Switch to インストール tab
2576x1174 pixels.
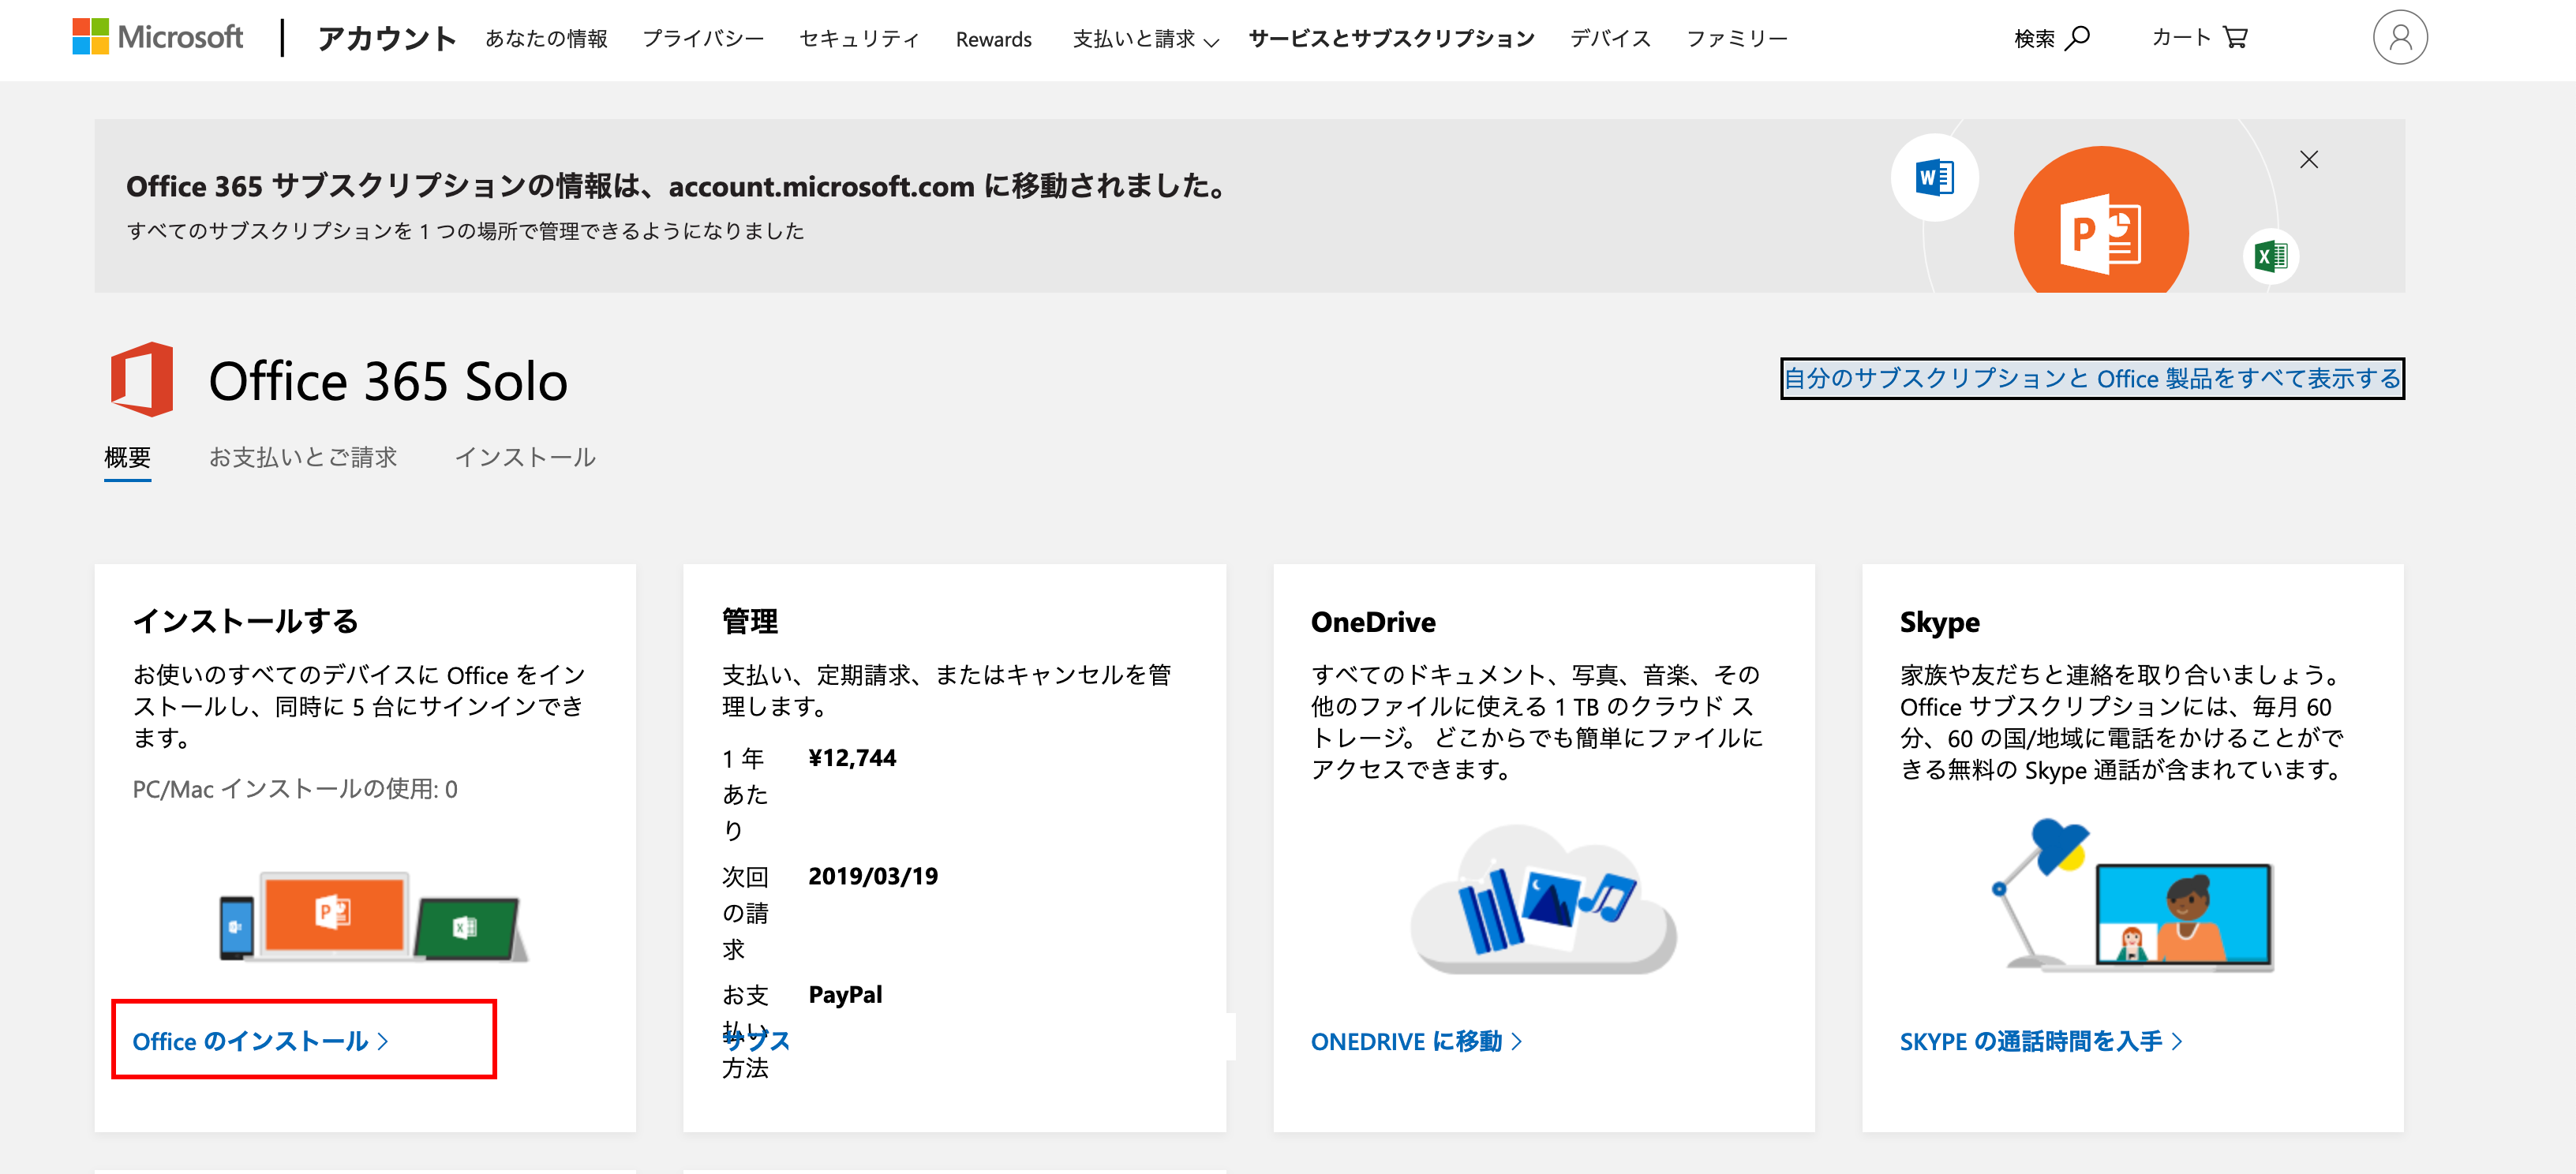pyautogui.click(x=526, y=457)
